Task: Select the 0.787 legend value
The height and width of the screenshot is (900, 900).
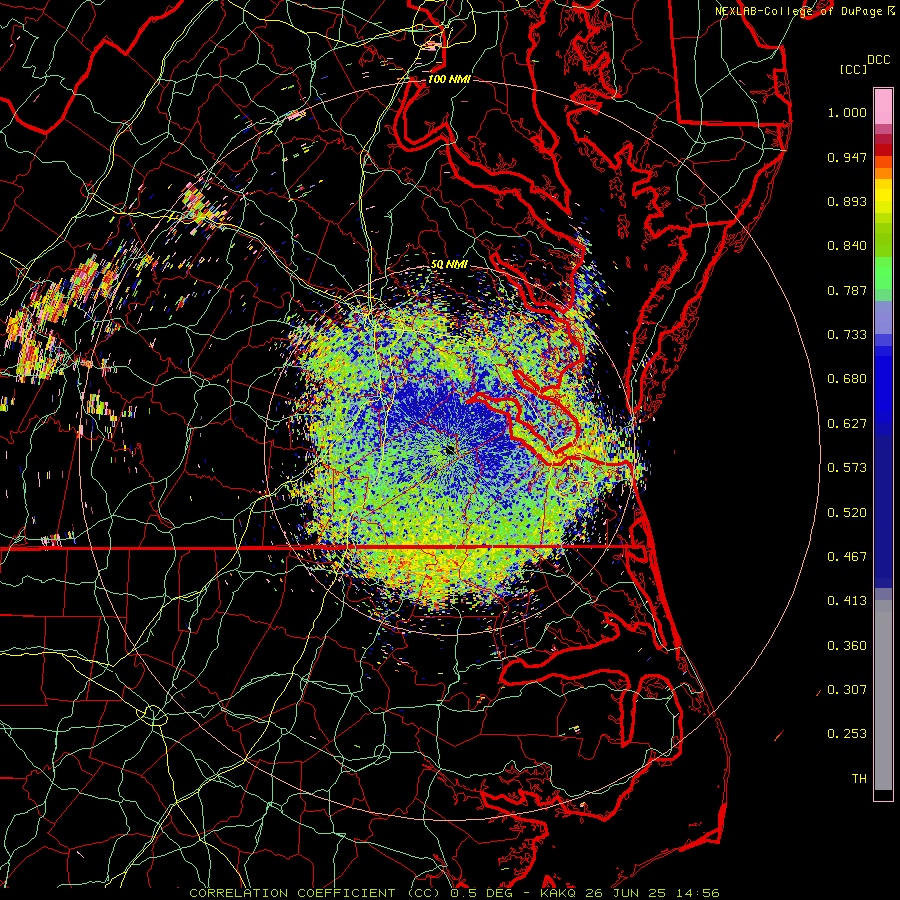Action: (847, 290)
